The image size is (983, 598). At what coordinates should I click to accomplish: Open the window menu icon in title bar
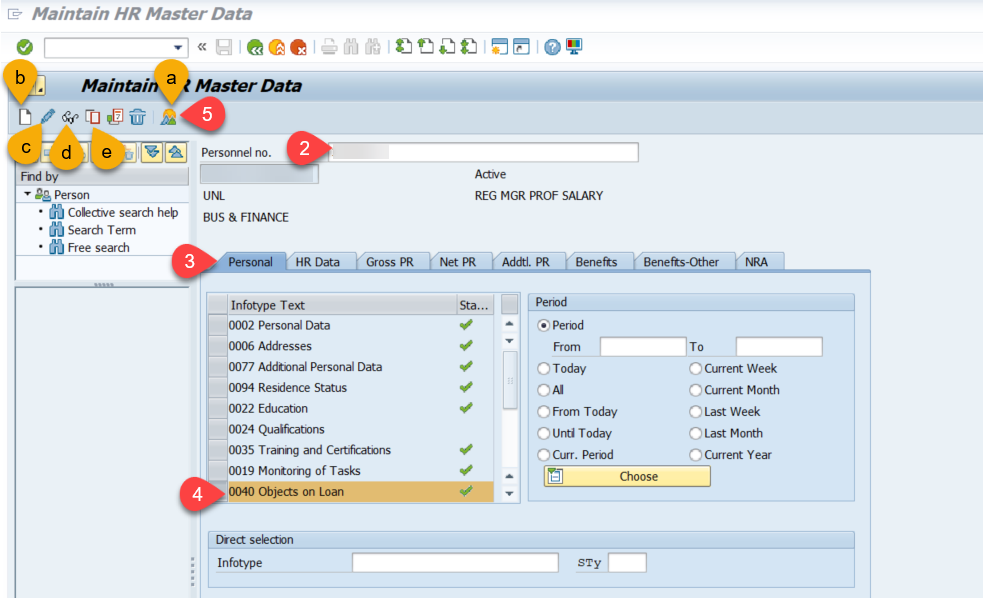[x=14, y=14]
